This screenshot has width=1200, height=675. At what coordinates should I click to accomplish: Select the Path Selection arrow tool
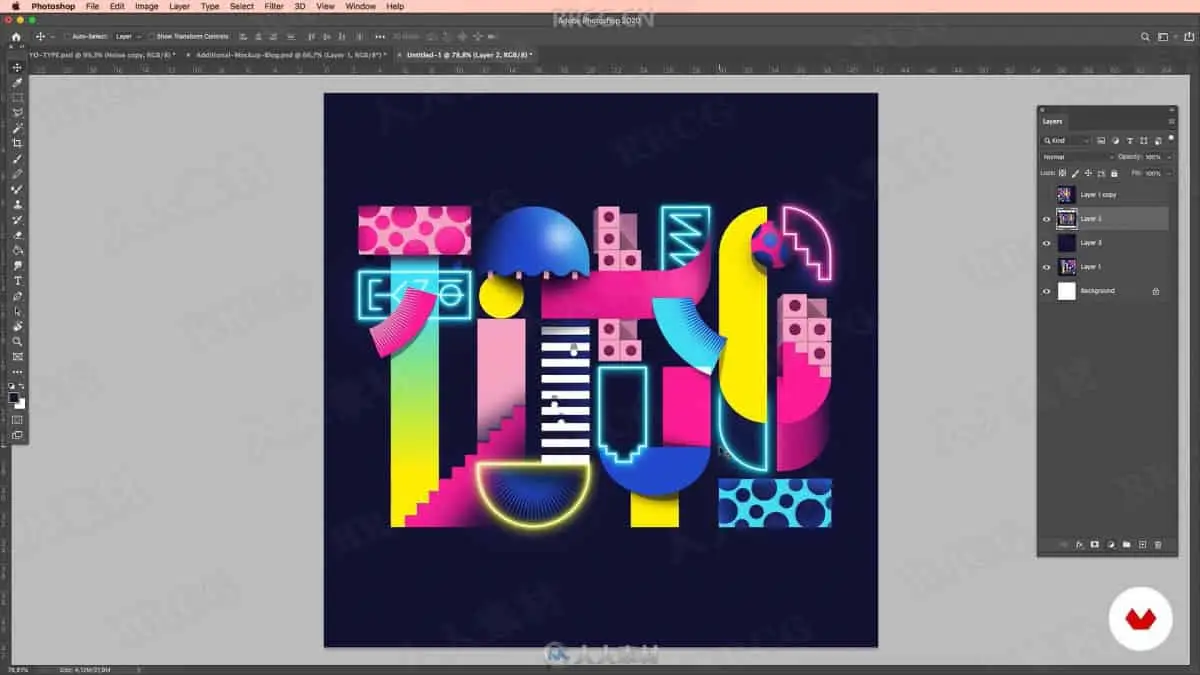17,311
